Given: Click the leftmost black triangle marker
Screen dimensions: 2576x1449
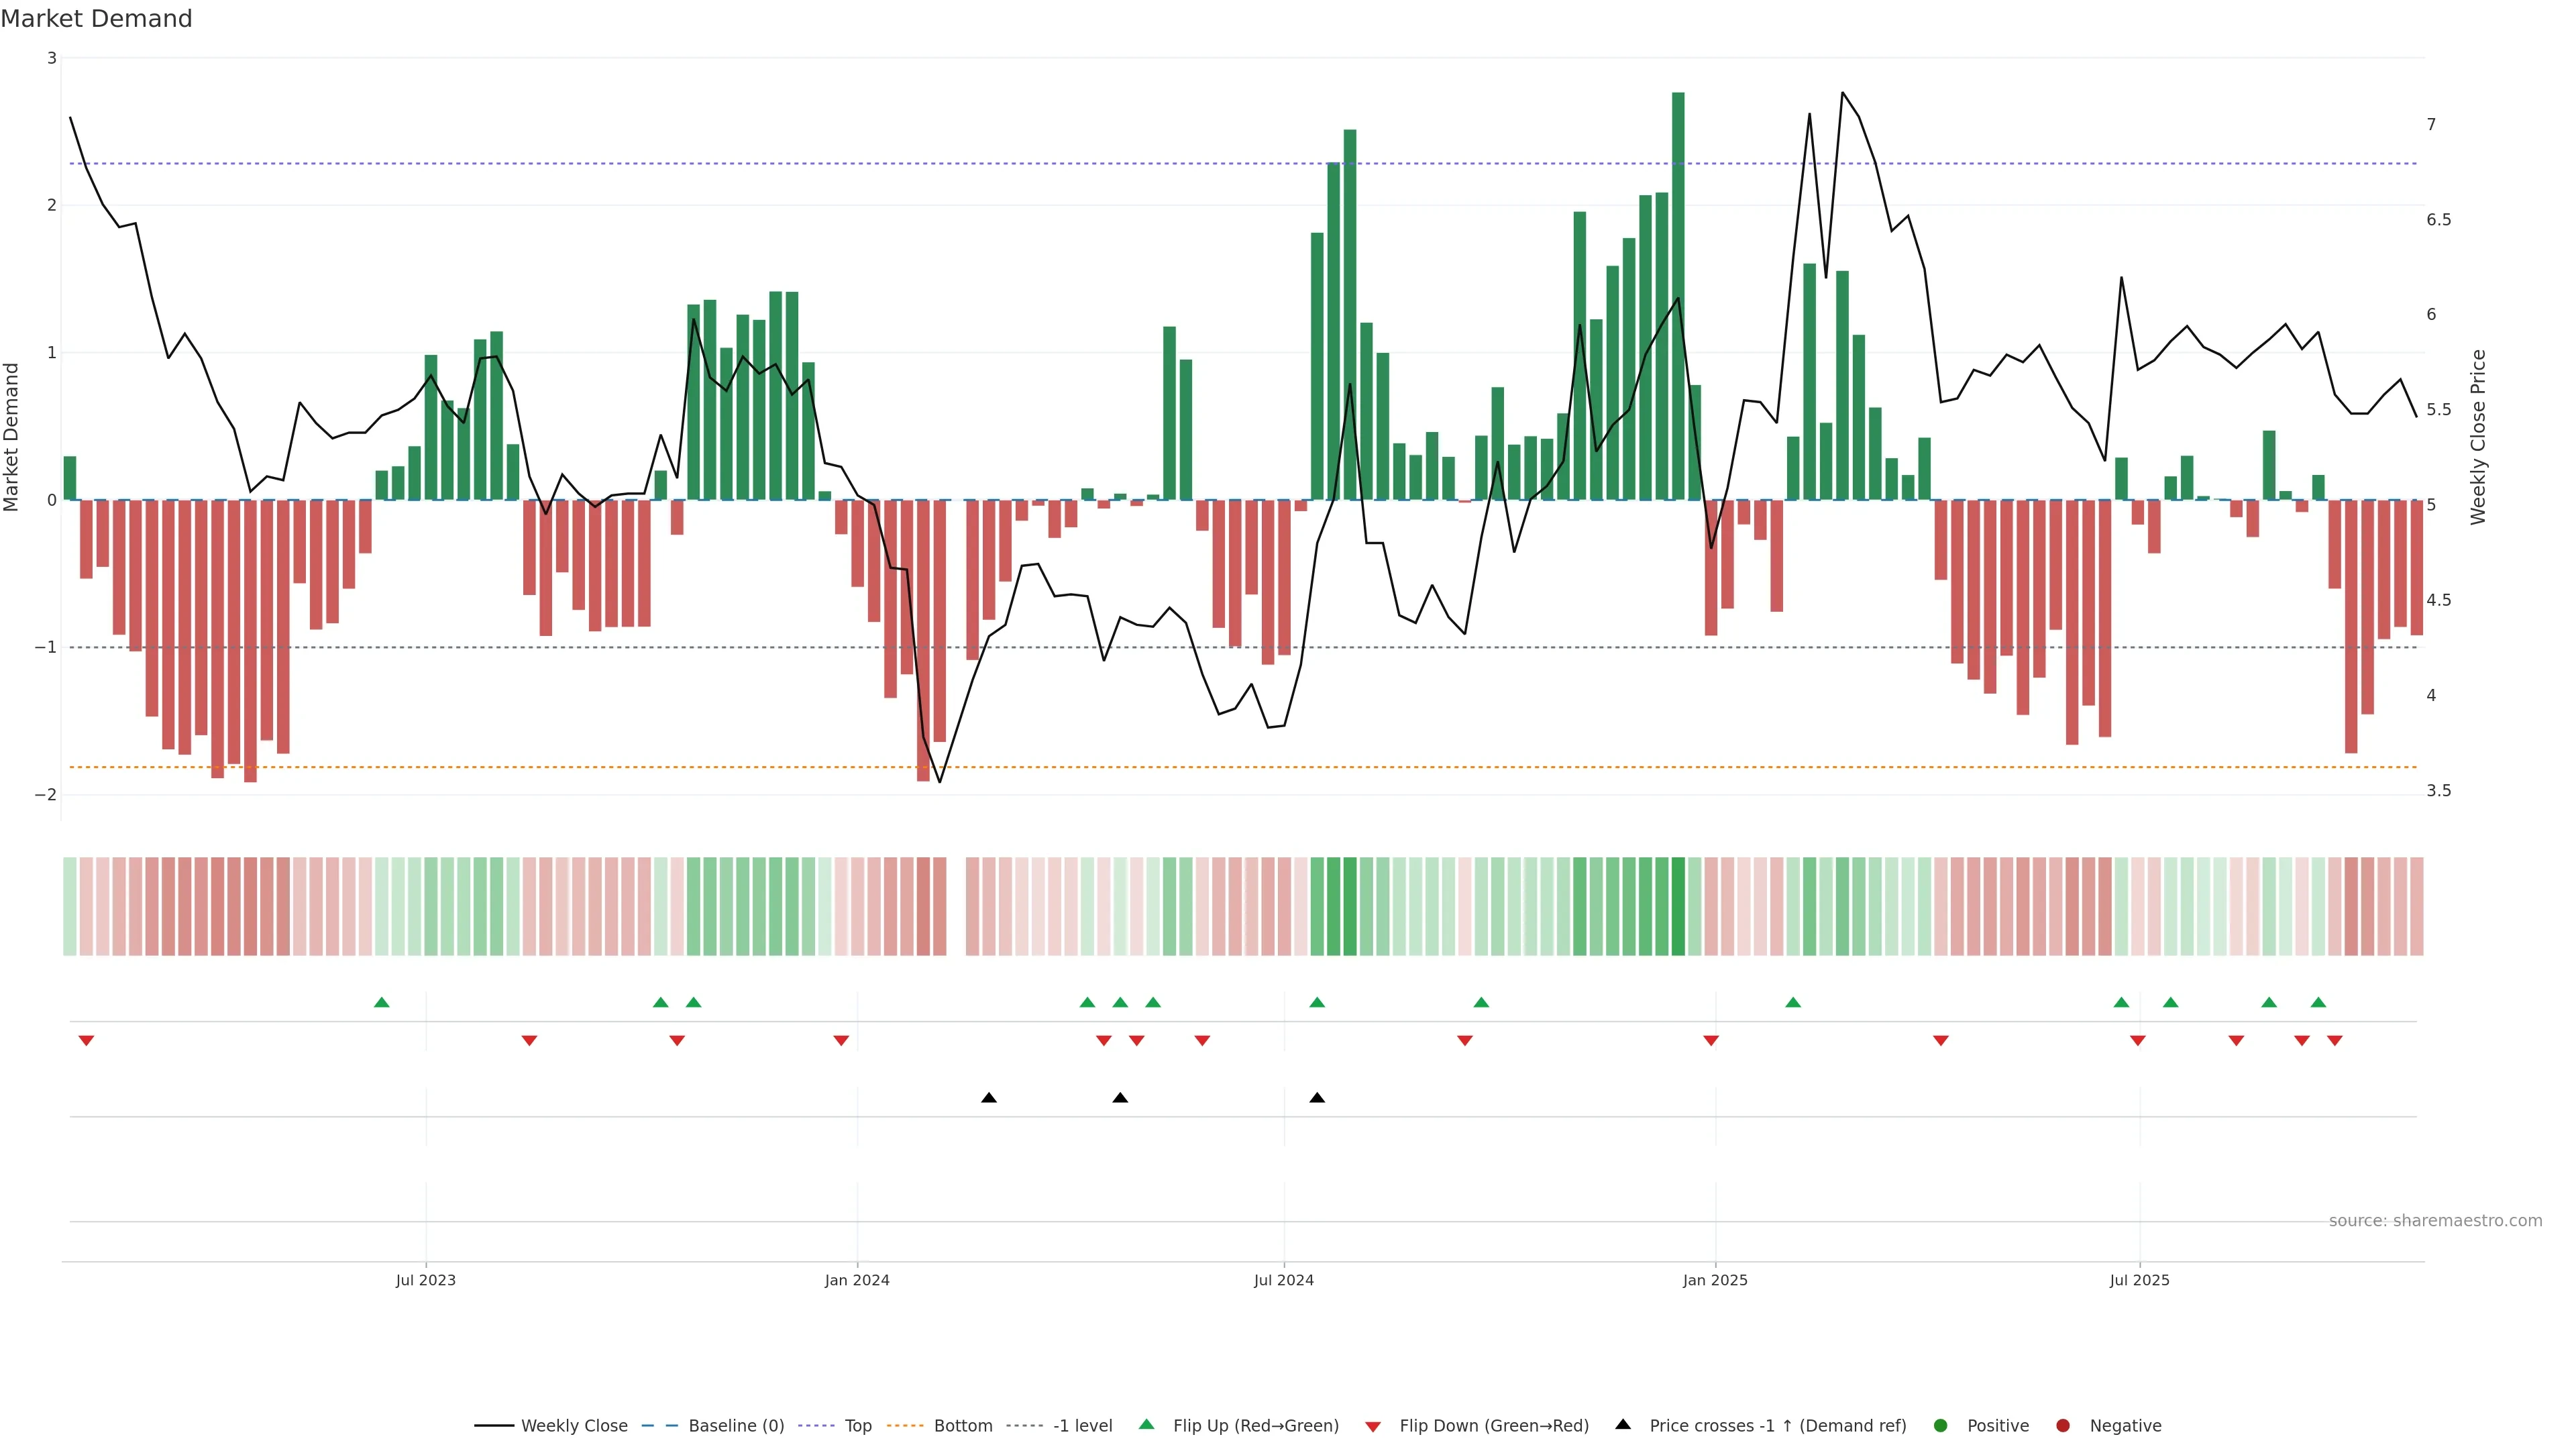Looking at the screenshot, I should (989, 1098).
